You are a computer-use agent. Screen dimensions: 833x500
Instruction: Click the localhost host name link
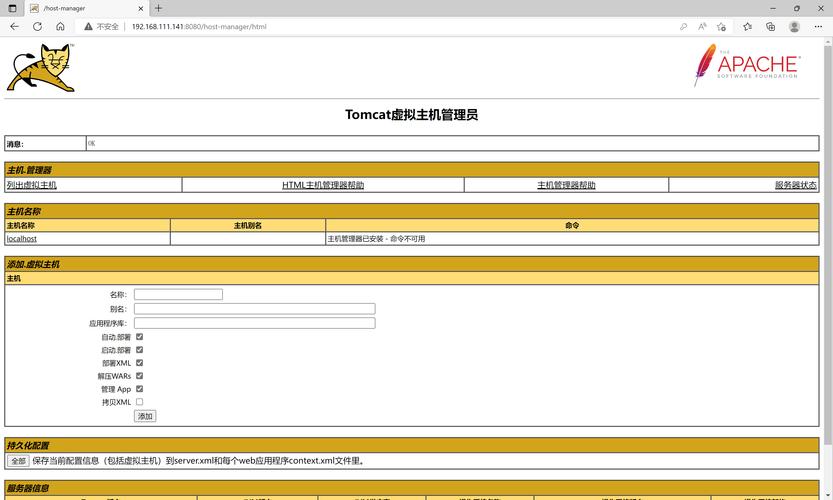click(x=22, y=239)
